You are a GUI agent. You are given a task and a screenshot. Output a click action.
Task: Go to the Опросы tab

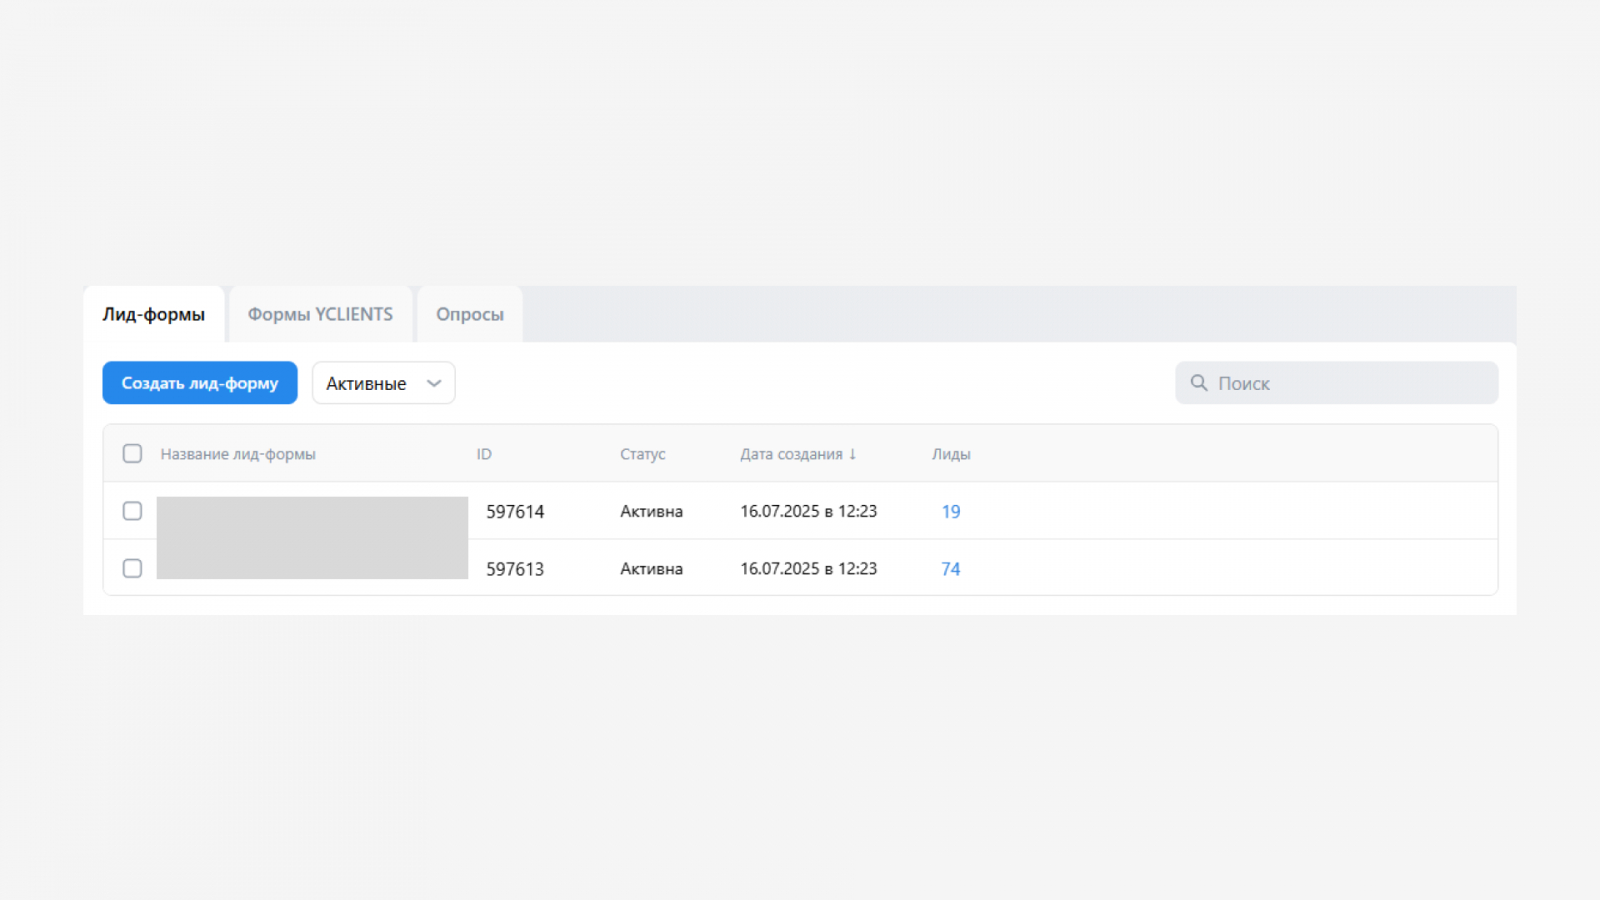pos(469,314)
